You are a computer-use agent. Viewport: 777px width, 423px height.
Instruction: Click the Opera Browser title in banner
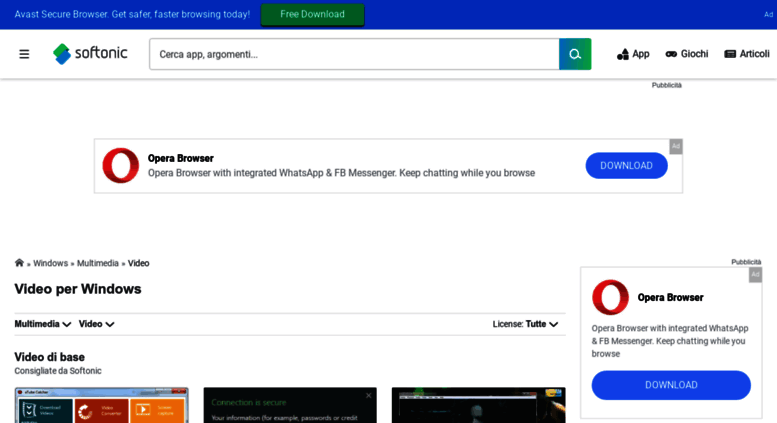tap(181, 159)
